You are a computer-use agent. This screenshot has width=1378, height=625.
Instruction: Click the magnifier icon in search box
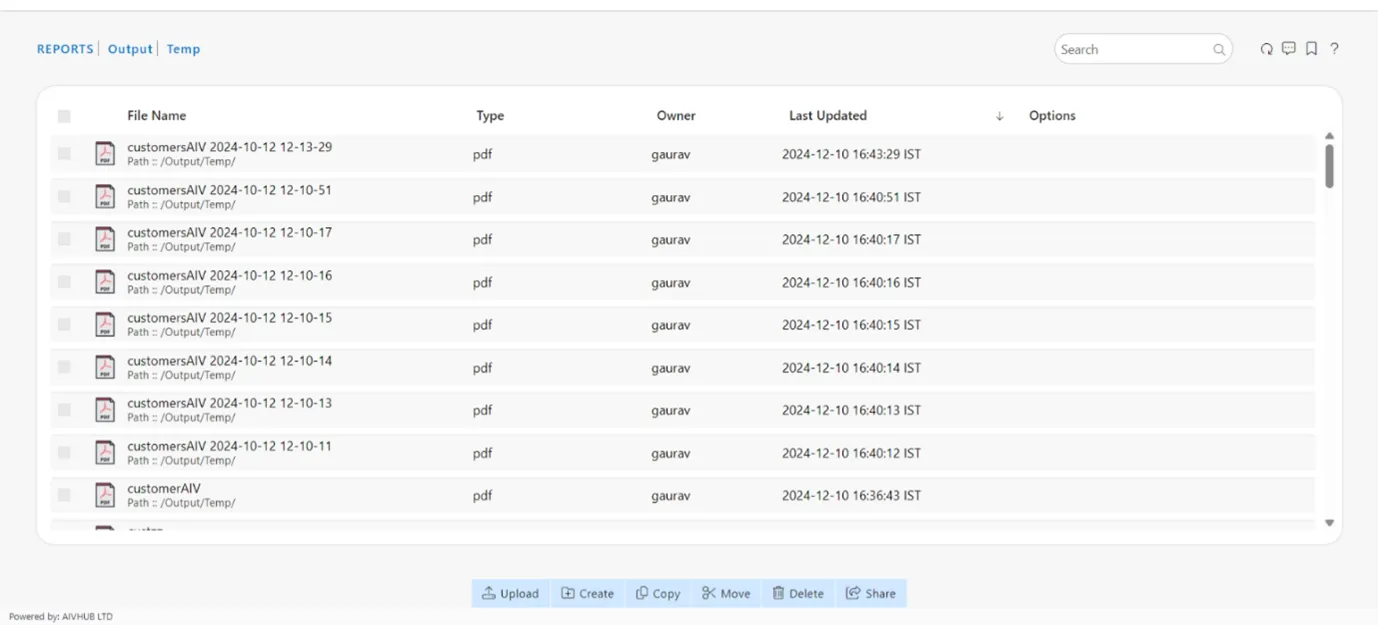[x=1219, y=50]
